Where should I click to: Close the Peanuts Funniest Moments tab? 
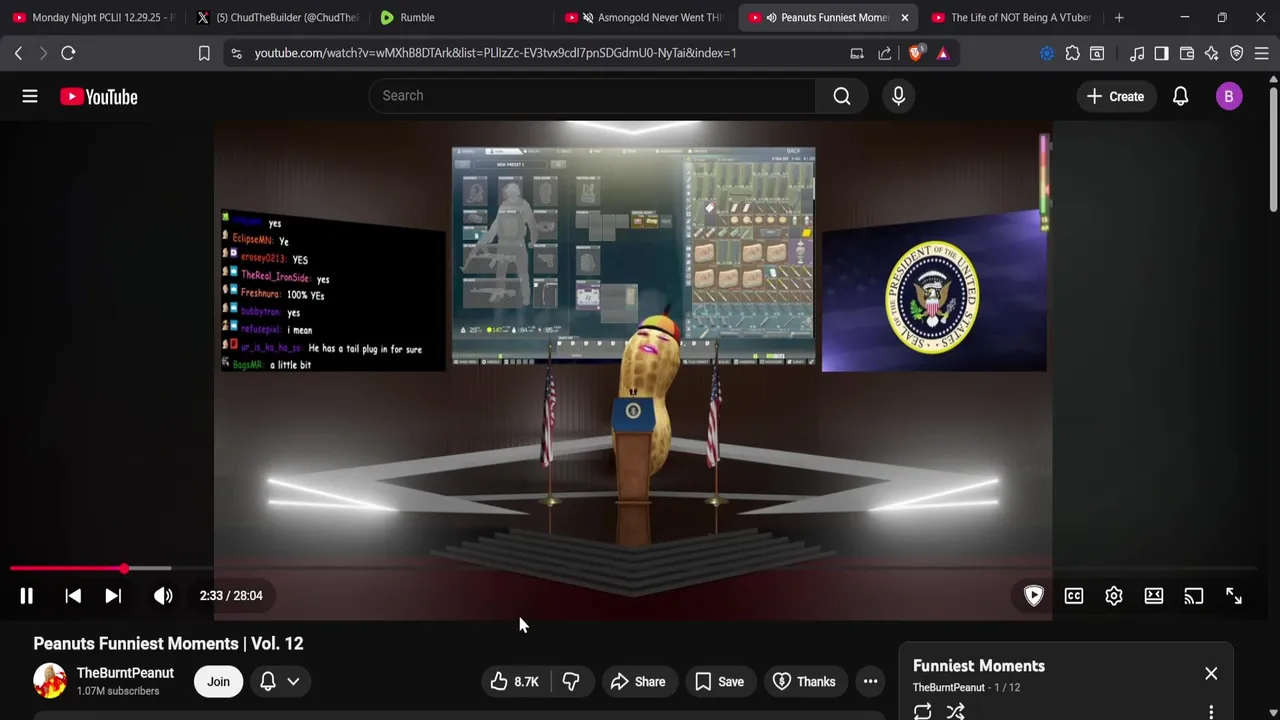click(x=905, y=17)
